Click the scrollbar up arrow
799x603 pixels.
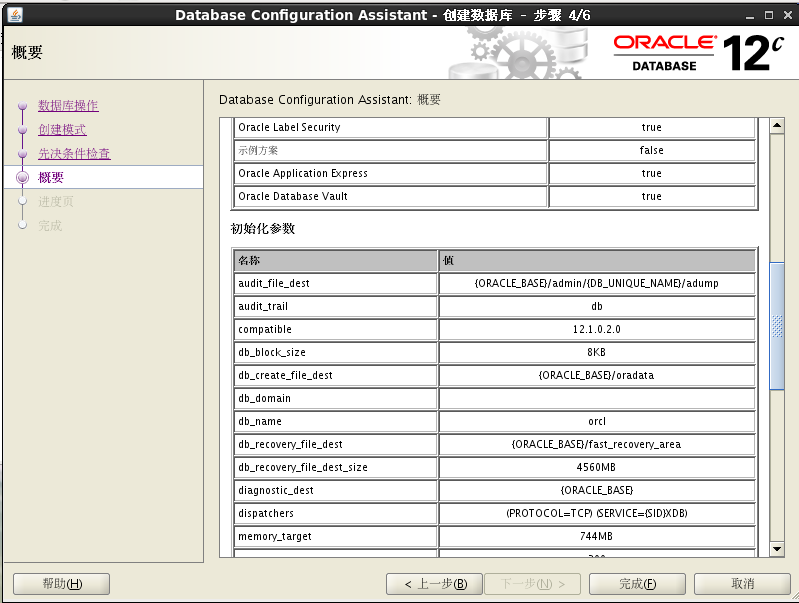(x=777, y=125)
